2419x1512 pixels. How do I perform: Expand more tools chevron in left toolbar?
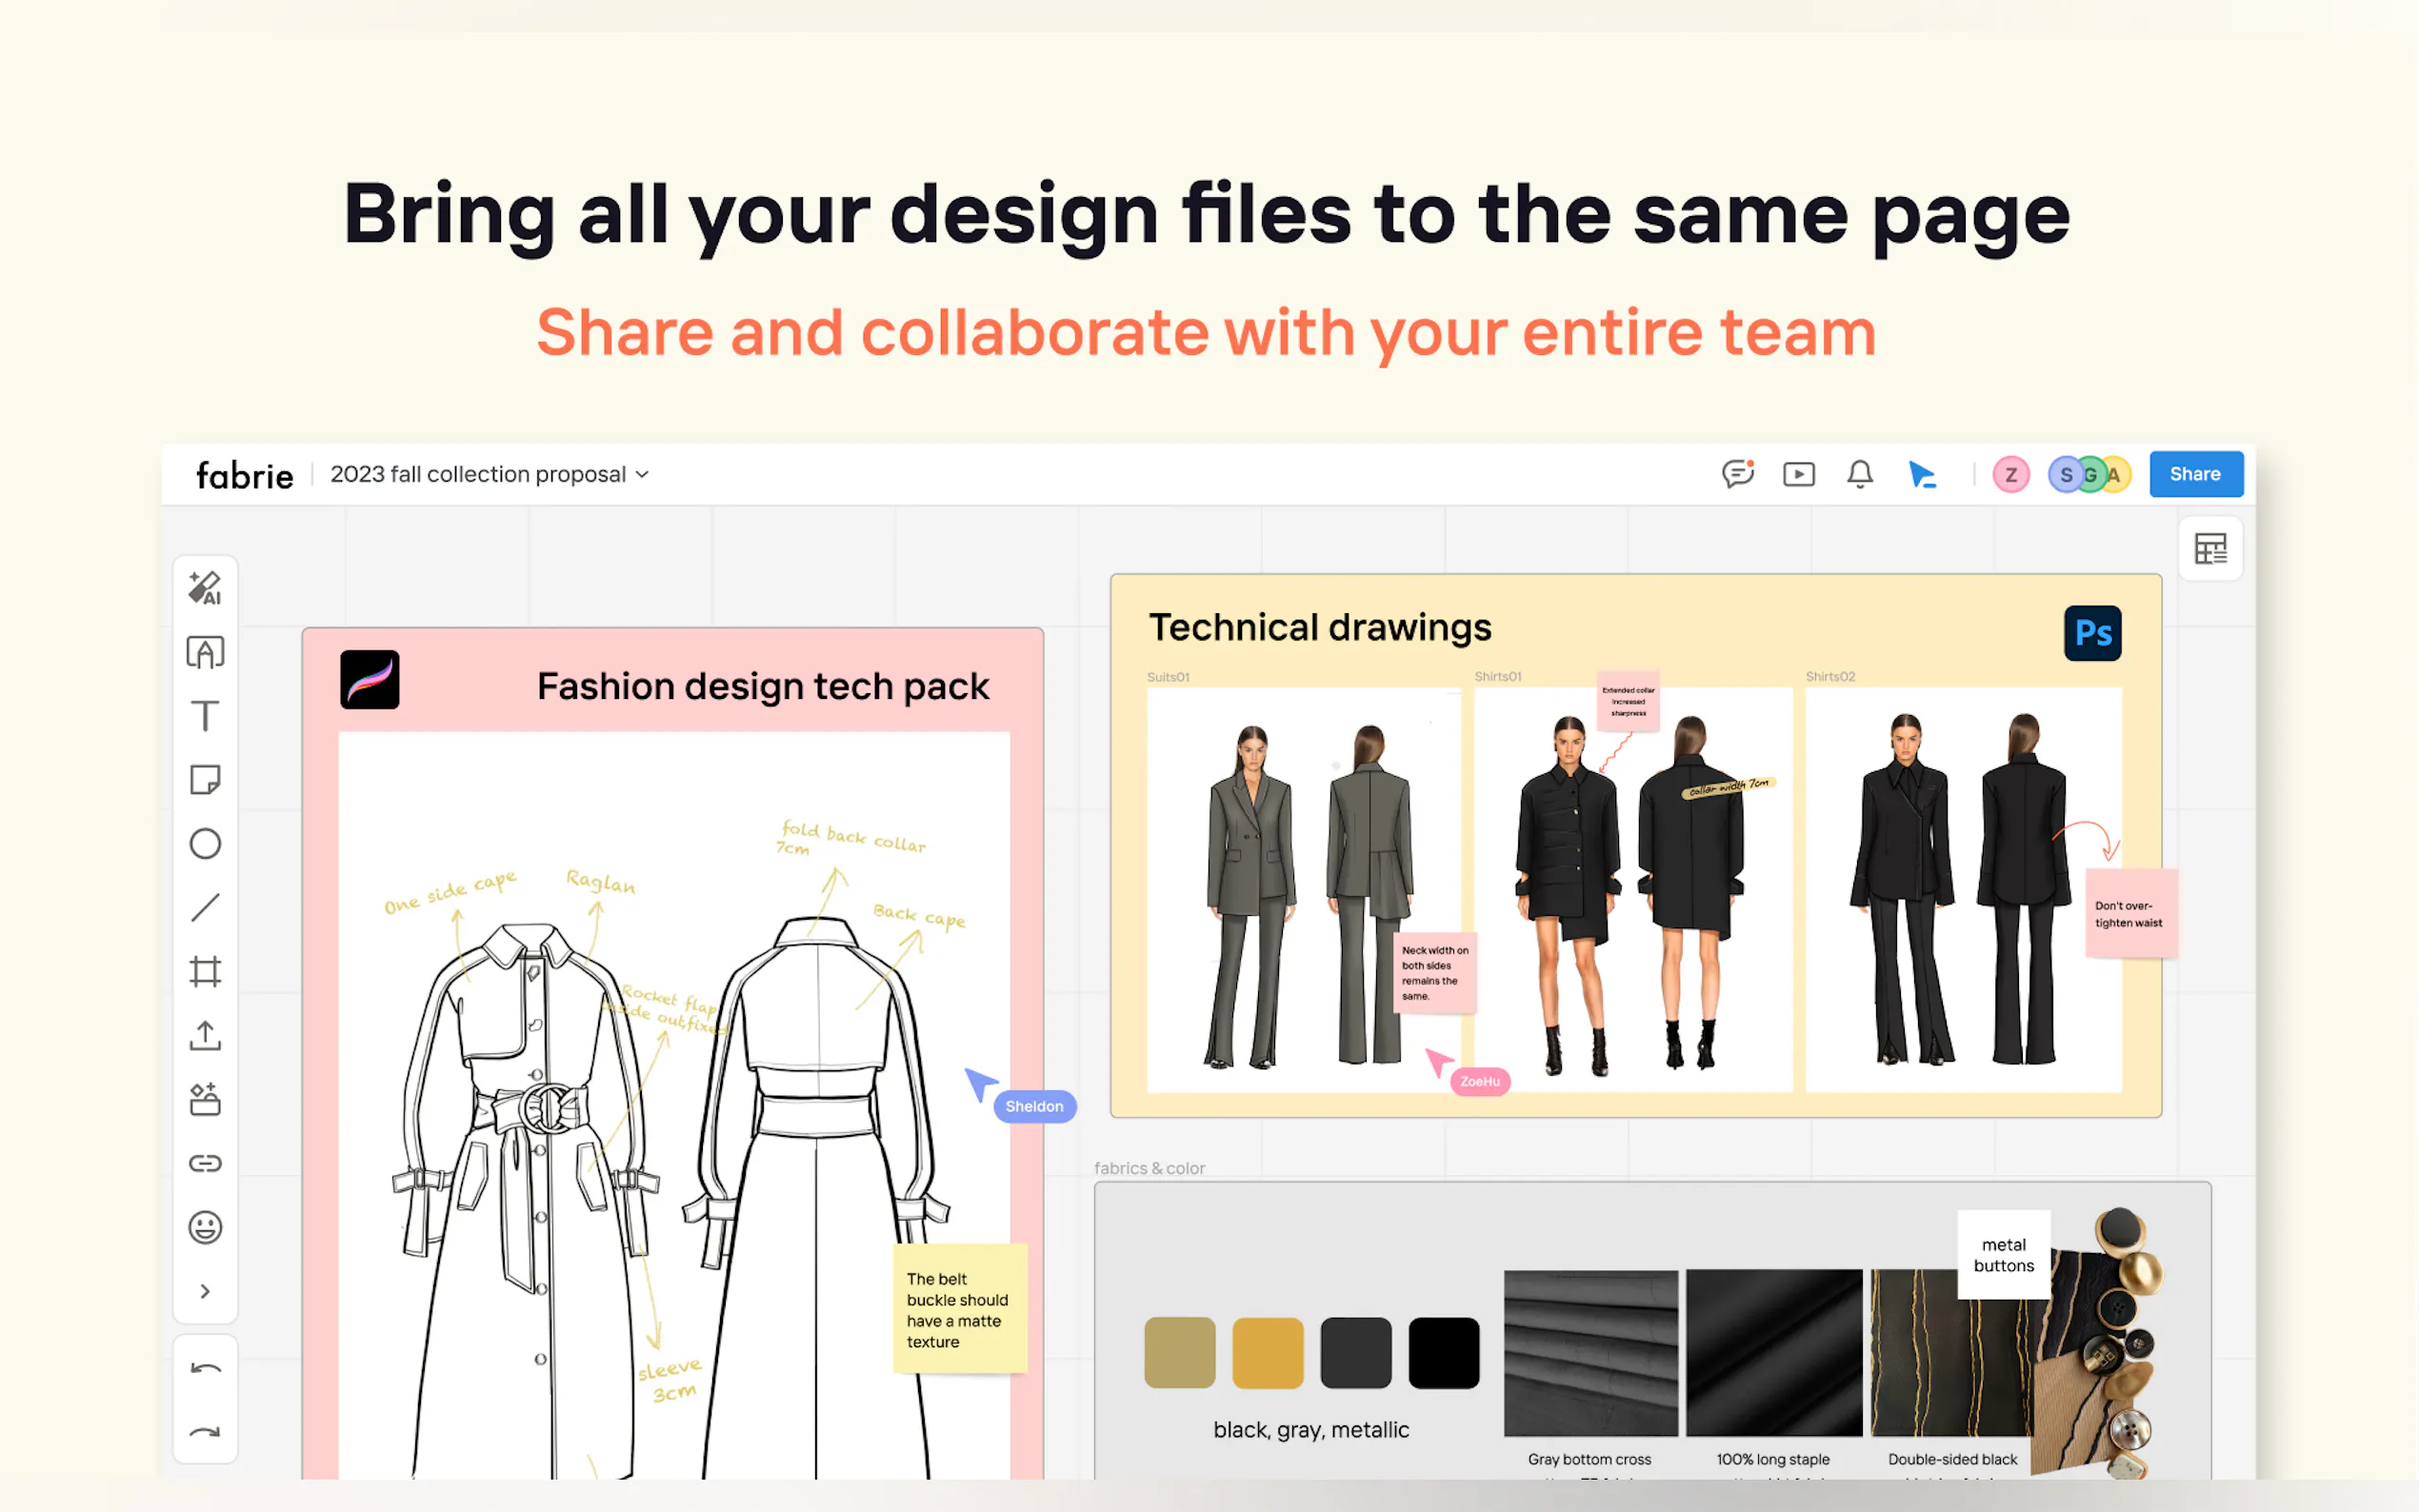click(205, 1291)
